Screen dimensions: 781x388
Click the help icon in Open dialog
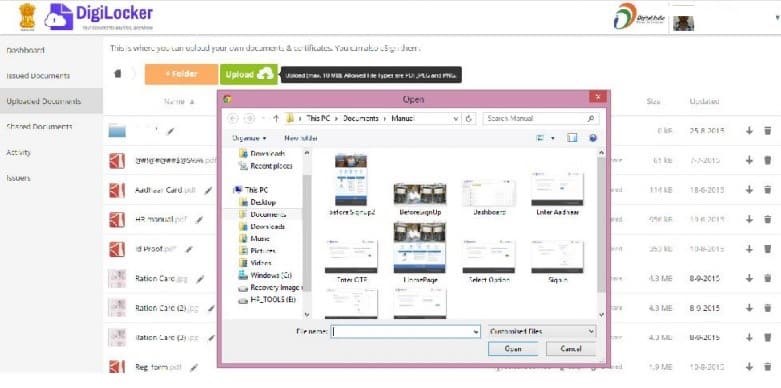point(593,138)
